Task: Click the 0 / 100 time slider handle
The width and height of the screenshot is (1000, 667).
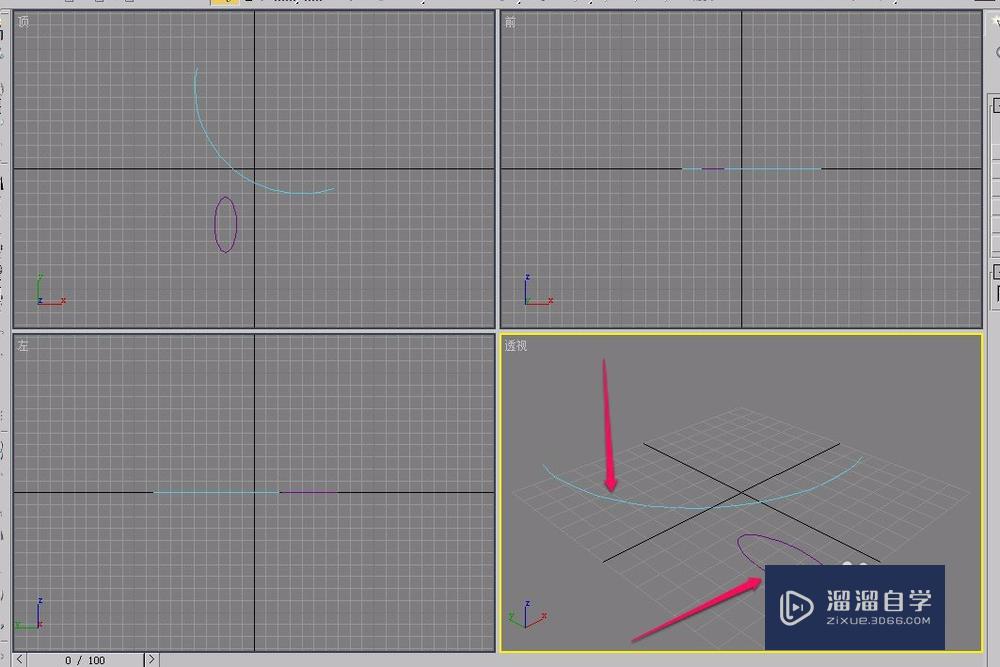Action: pos(85,660)
